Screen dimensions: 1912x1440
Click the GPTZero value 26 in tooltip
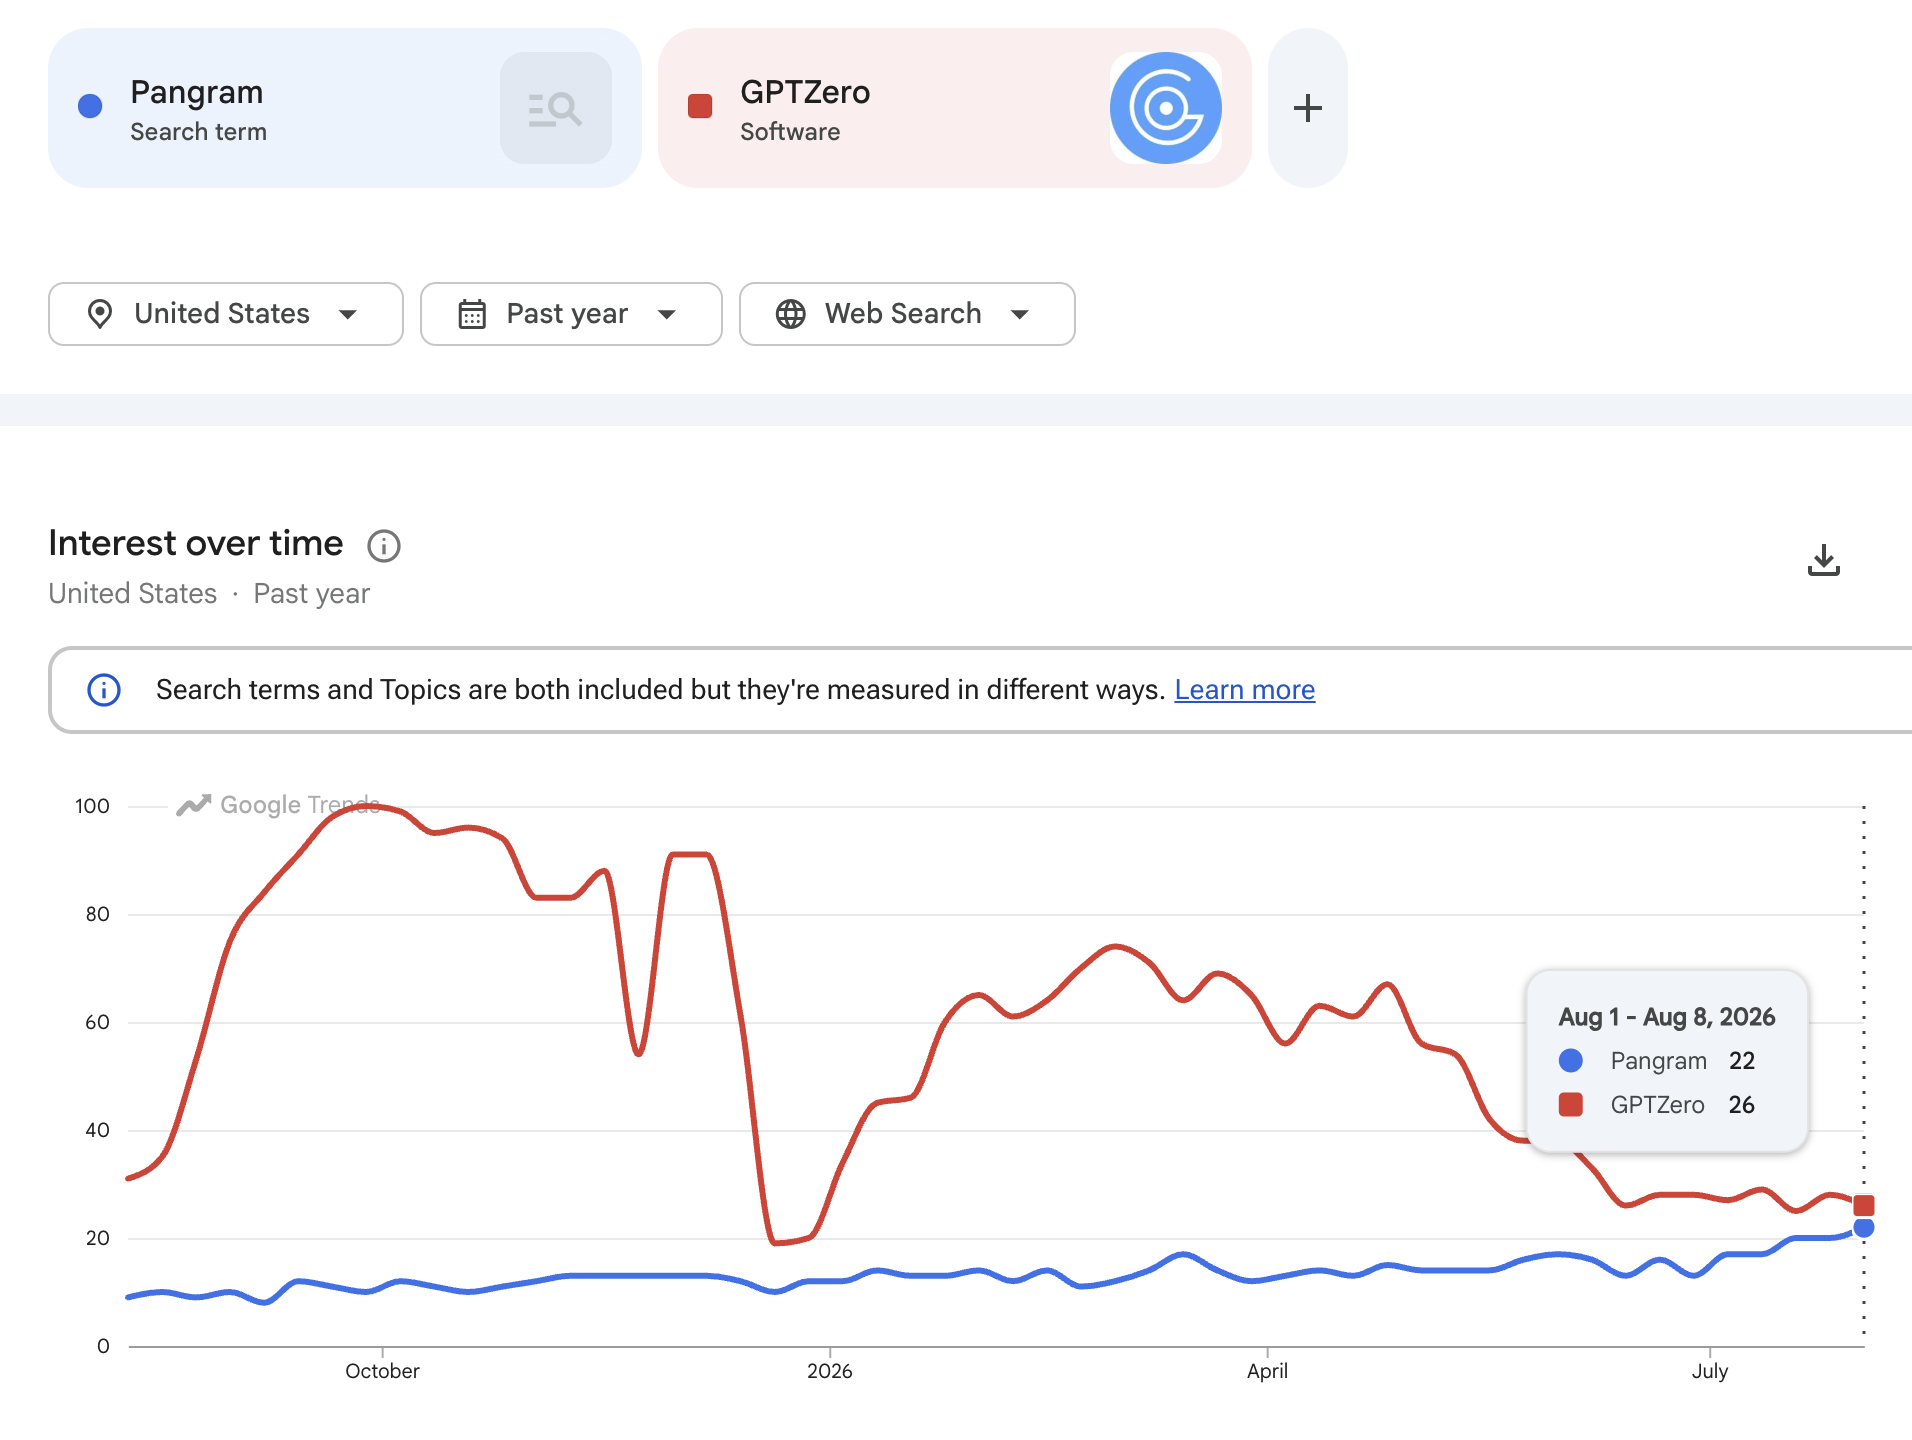1742,1105
